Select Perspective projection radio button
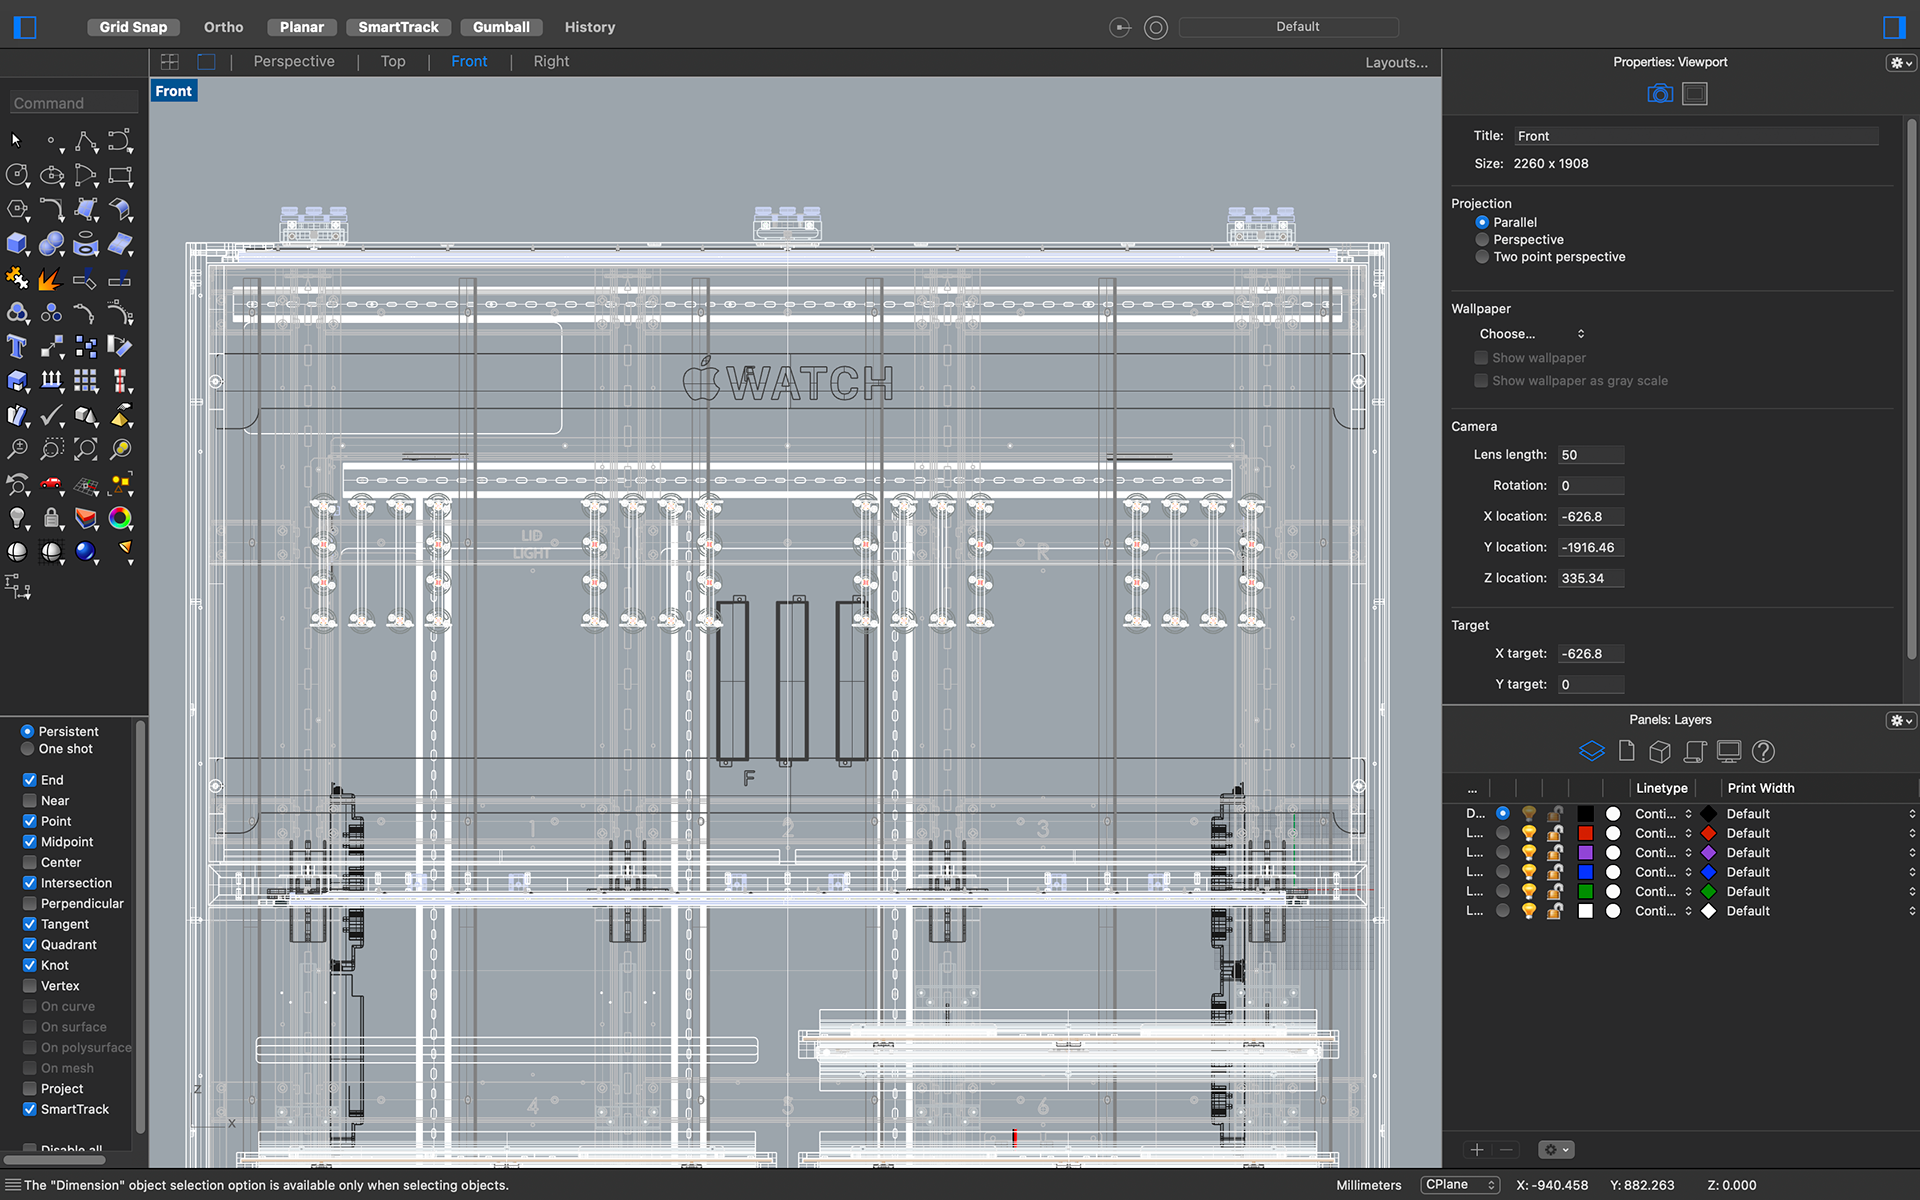 point(1482,240)
